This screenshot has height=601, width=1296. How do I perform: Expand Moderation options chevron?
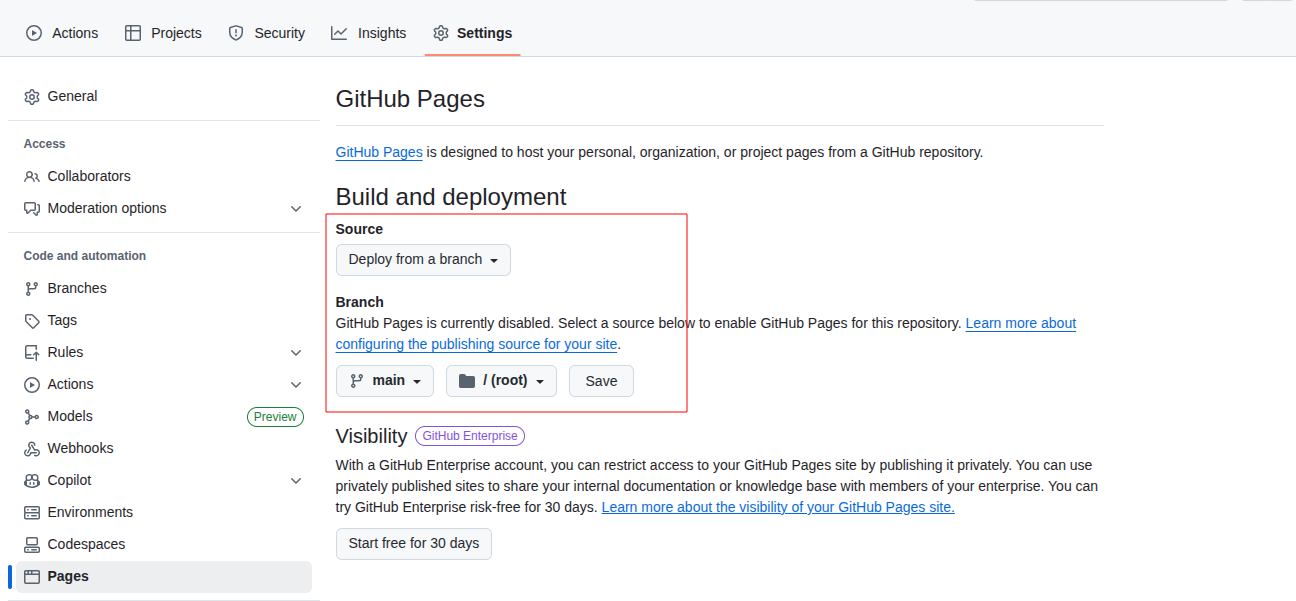(296, 209)
